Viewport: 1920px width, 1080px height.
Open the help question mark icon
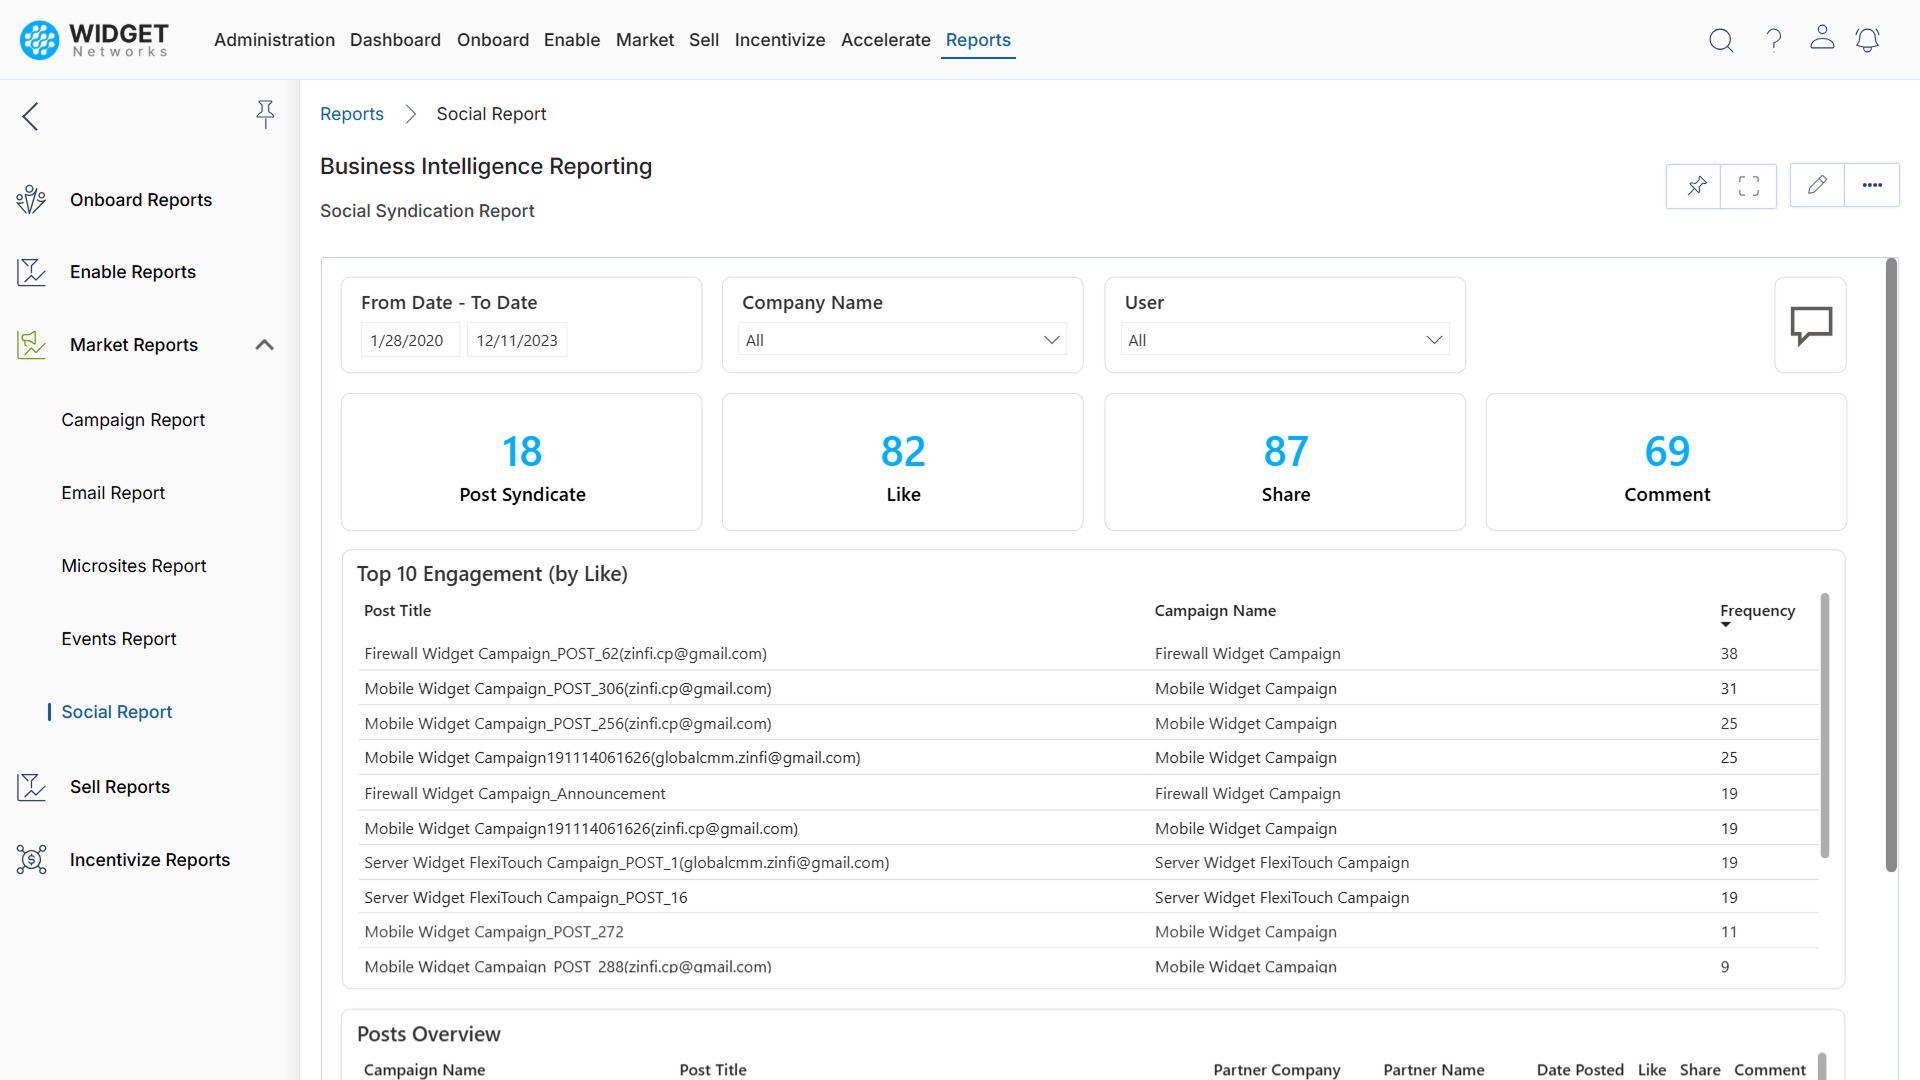1774,40
